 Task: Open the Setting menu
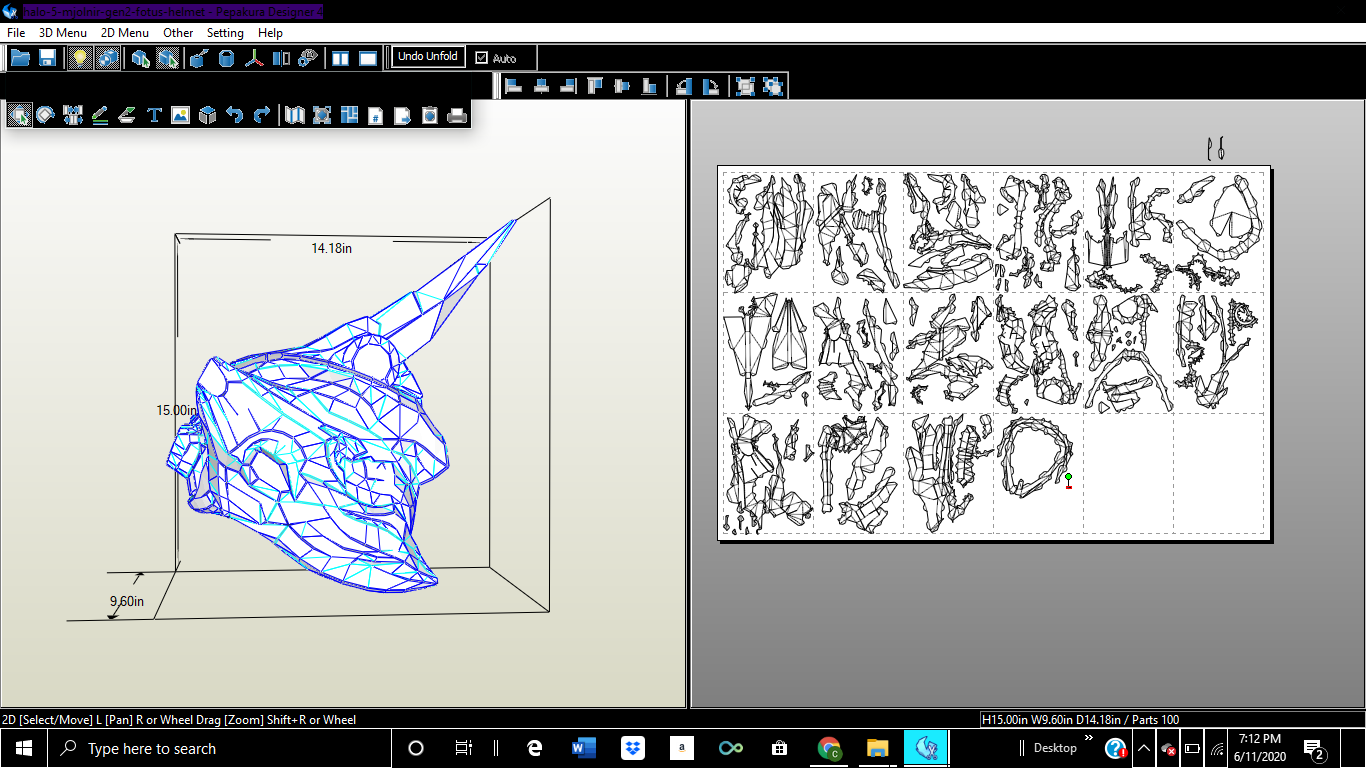point(225,33)
